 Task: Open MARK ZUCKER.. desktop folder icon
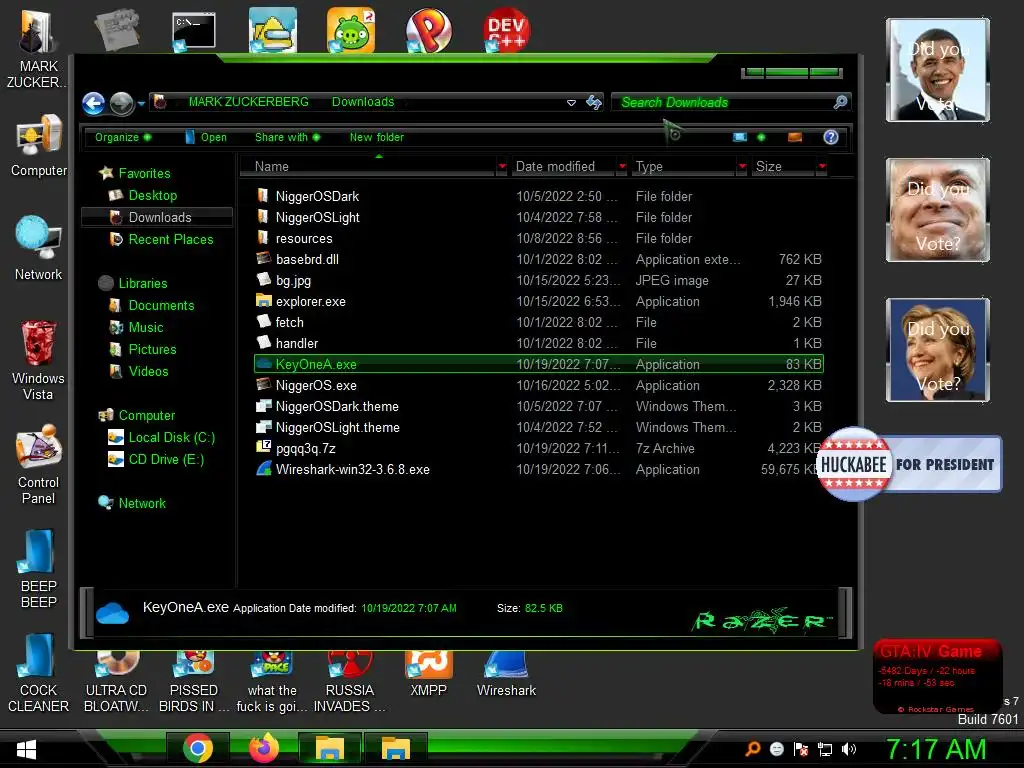tap(38, 50)
